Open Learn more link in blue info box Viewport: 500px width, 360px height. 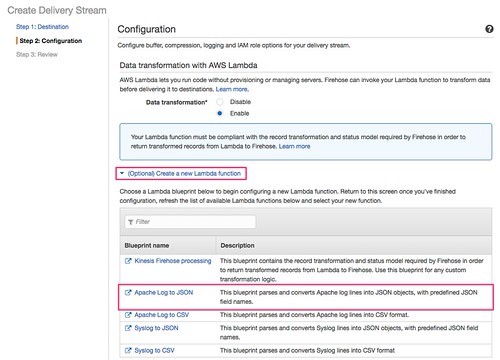(294, 146)
